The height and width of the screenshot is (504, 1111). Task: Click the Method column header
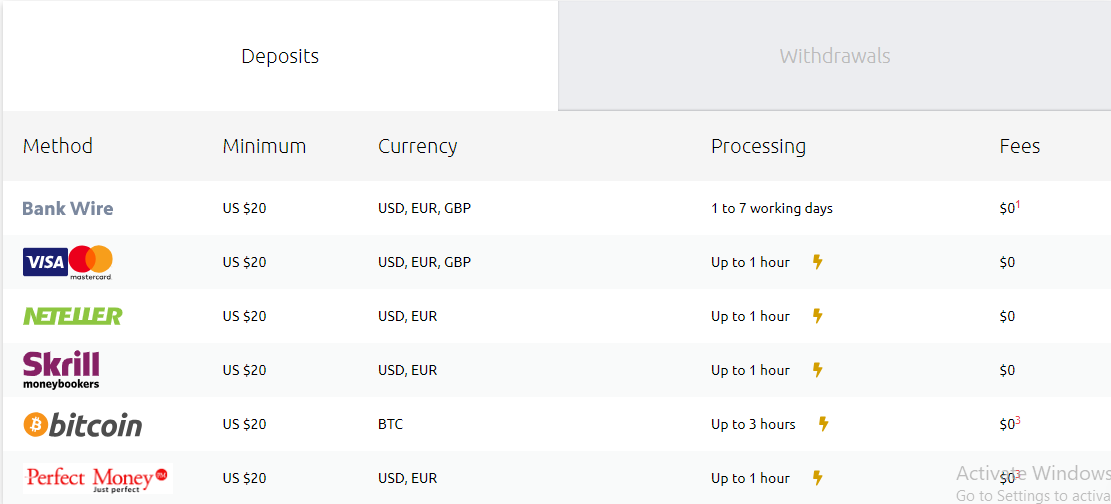pos(57,147)
